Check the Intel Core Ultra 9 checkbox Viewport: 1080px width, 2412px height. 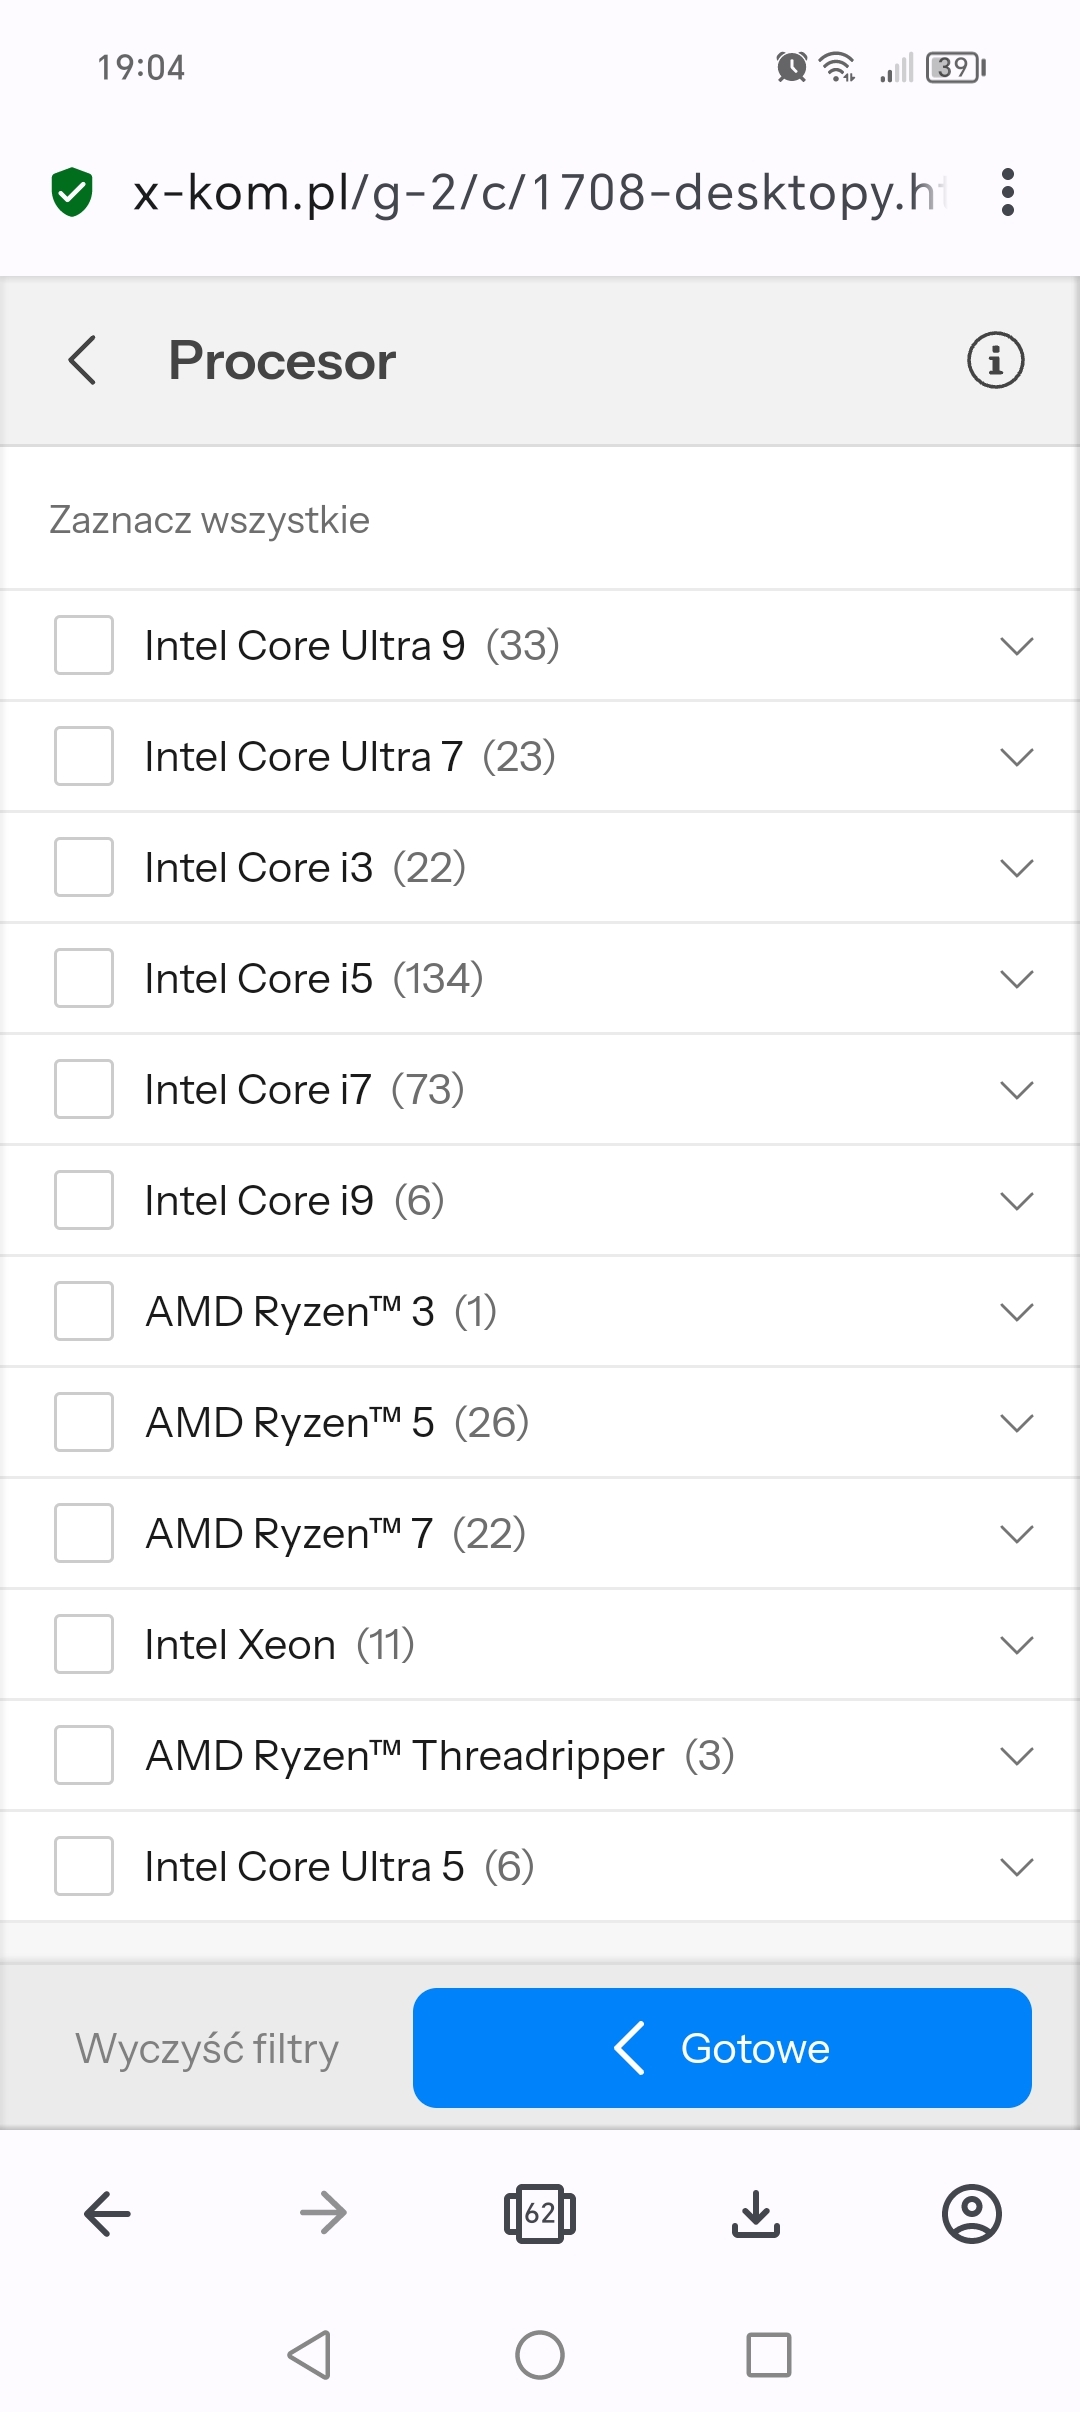[x=84, y=645]
